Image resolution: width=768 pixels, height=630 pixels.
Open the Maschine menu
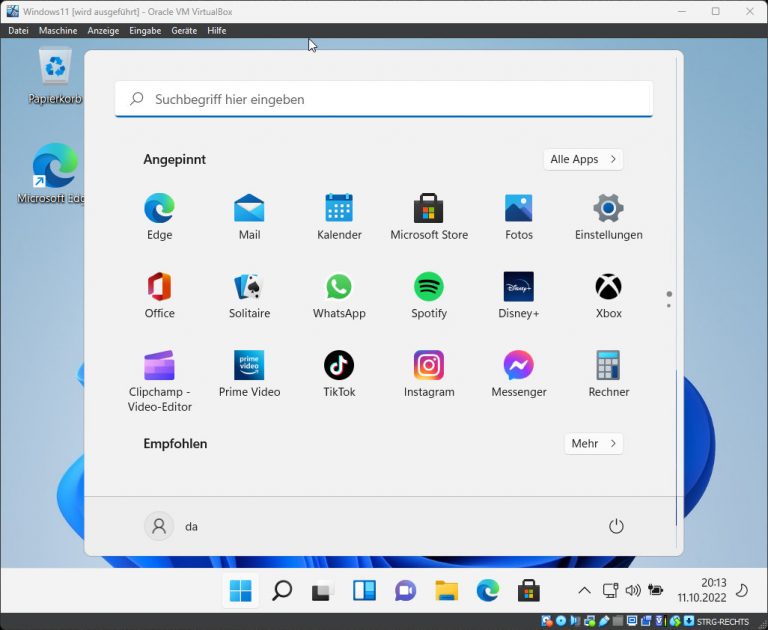pos(58,30)
